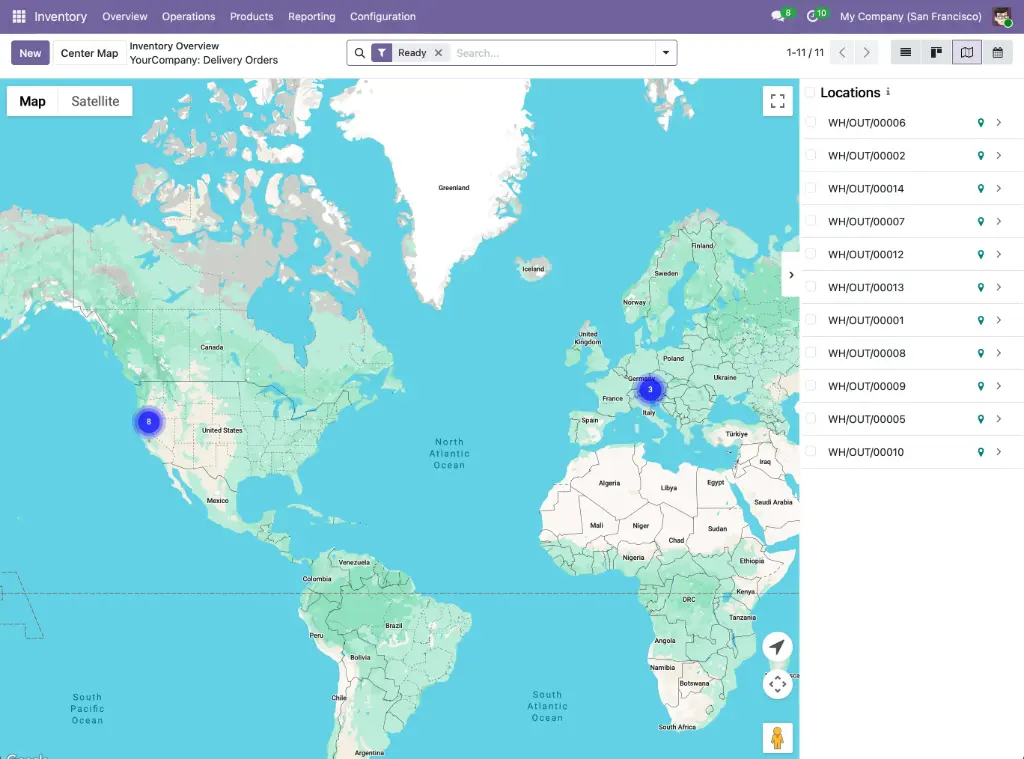Check the WH/OUT/00007 checkbox
The height and width of the screenshot is (759, 1024).
[x=810, y=221]
